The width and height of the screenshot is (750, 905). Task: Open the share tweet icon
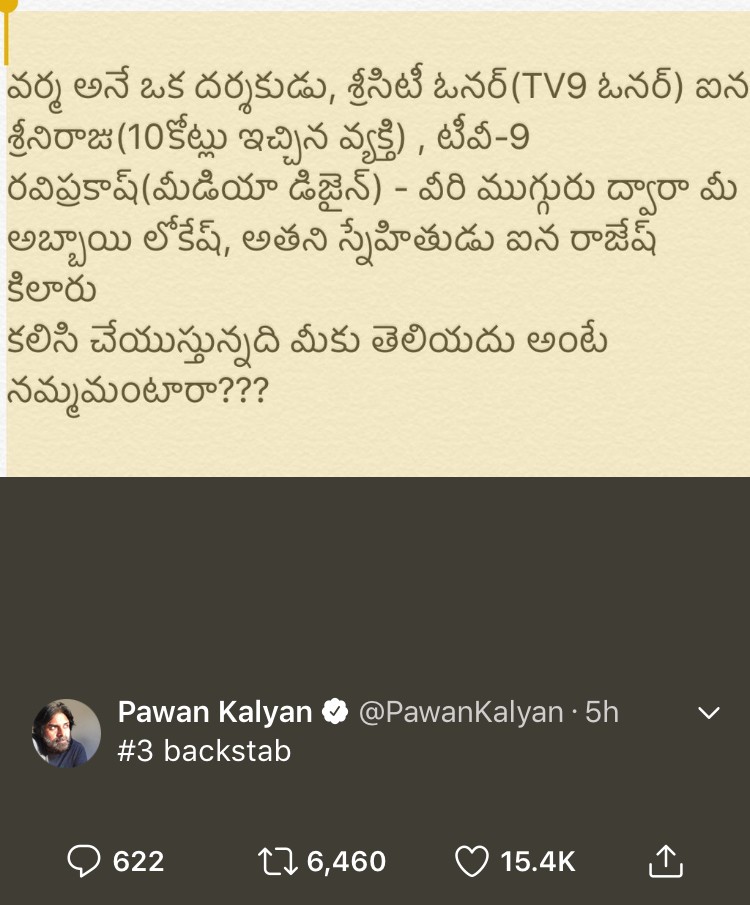click(x=666, y=861)
